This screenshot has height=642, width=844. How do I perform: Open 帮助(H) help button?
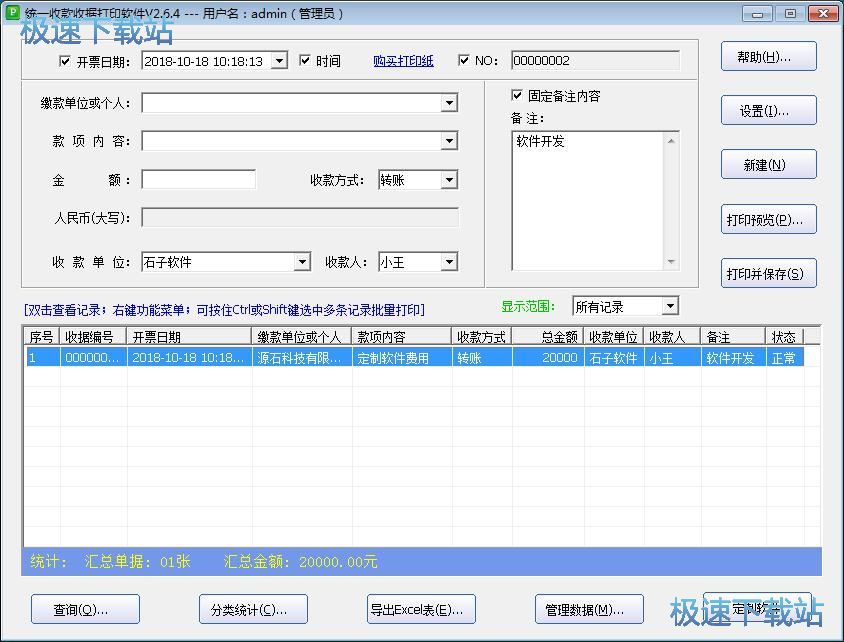pyautogui.click(x=768, y=57)
